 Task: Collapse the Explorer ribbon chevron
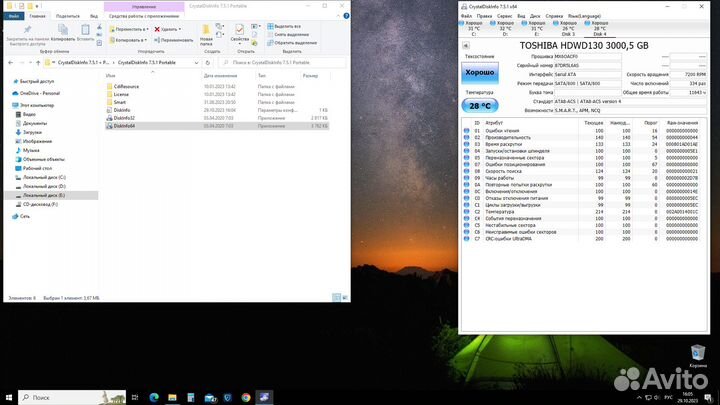tap(338, 16)
